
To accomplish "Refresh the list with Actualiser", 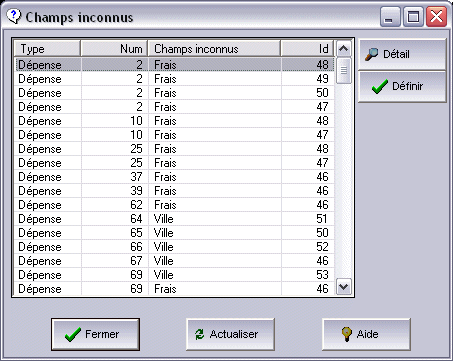I will coord(230,334).
